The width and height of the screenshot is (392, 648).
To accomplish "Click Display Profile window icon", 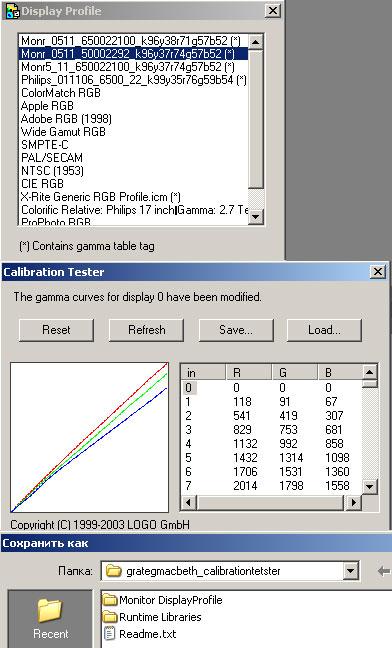I will 12,11.
